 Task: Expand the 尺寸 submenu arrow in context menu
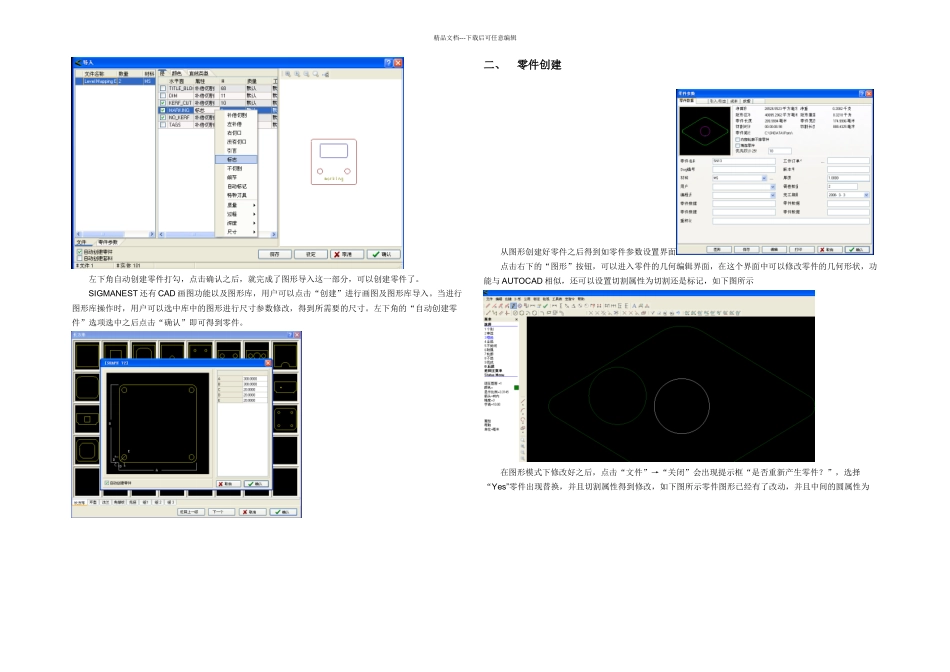coord(254,232)
